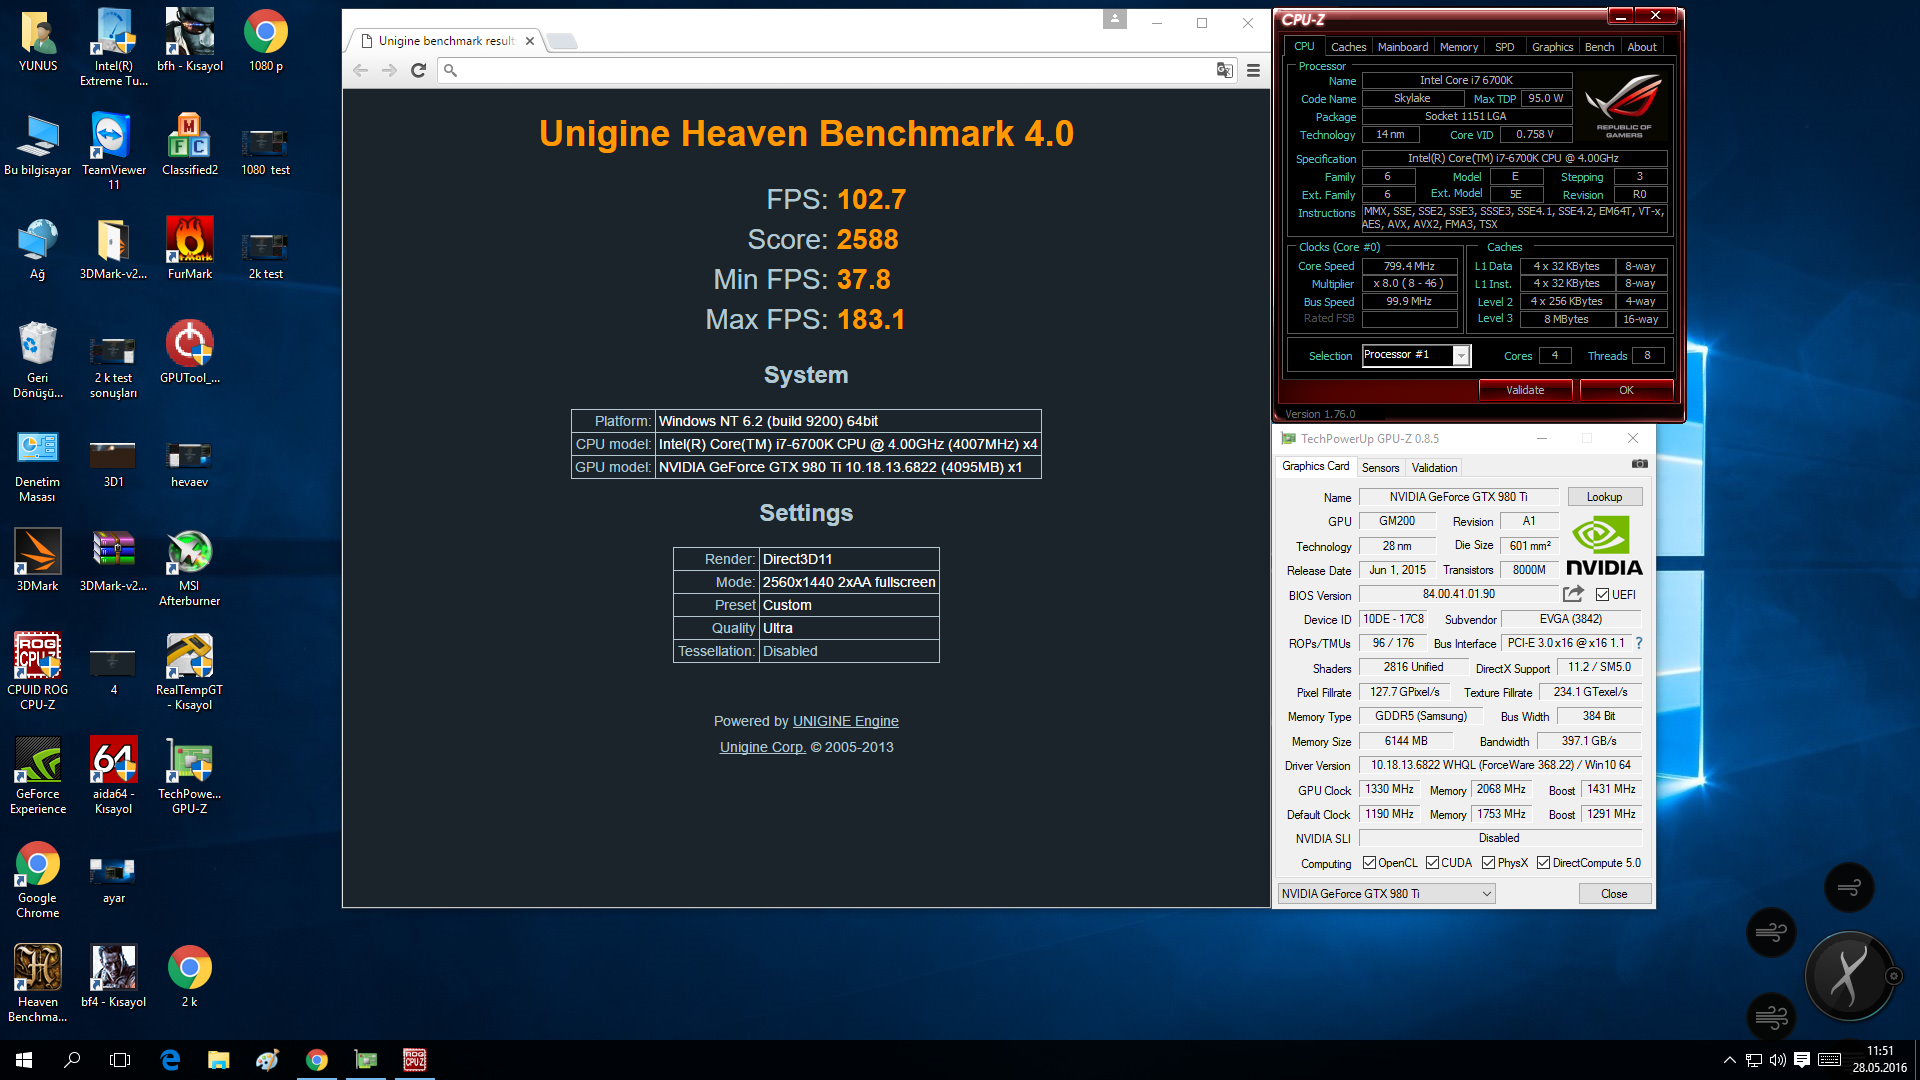
Task: Open Intel Extreme Tuning desktop icon
Action: (113, 47)
